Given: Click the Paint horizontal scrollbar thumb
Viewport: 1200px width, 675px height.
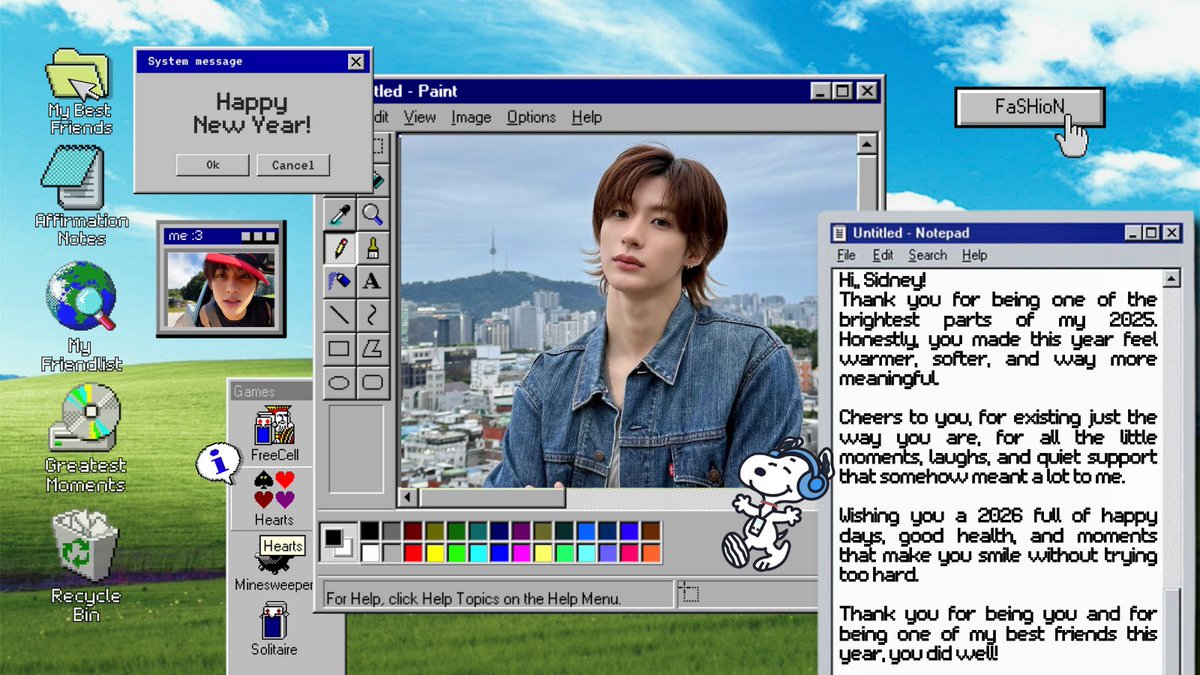Looking at the screenshot, I should point(492,498).
